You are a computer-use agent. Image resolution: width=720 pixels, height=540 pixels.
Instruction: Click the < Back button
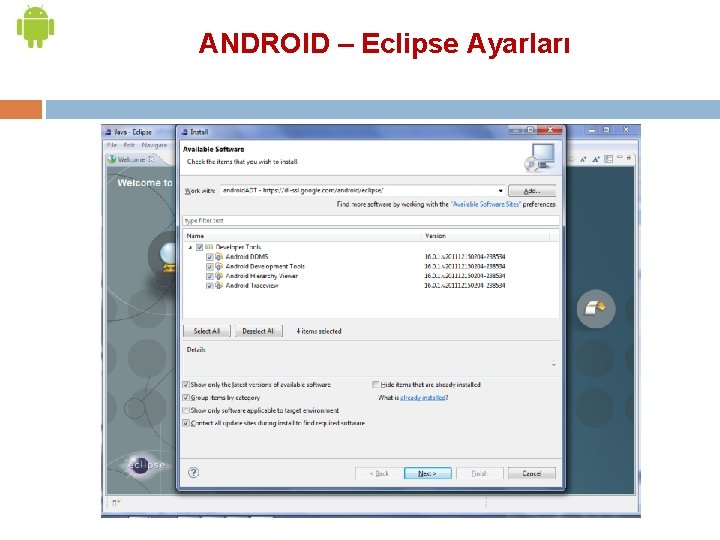click(379, 473)
